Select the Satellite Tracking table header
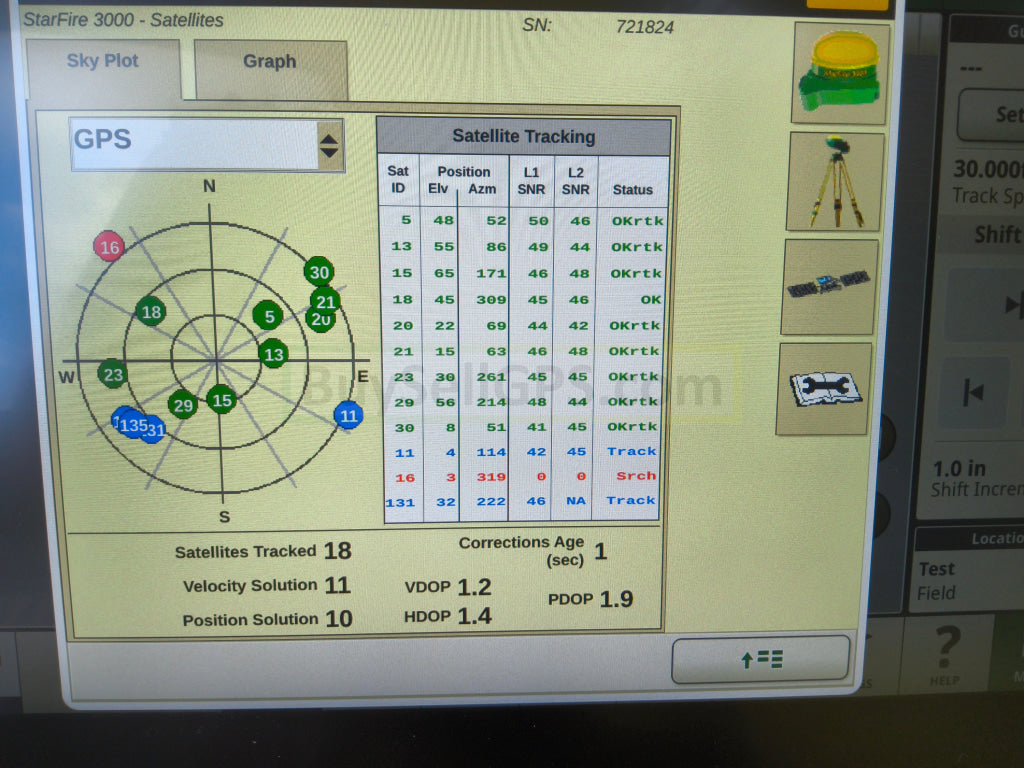The height and width of the screenshot is (768, 1024). pos(524,136)
